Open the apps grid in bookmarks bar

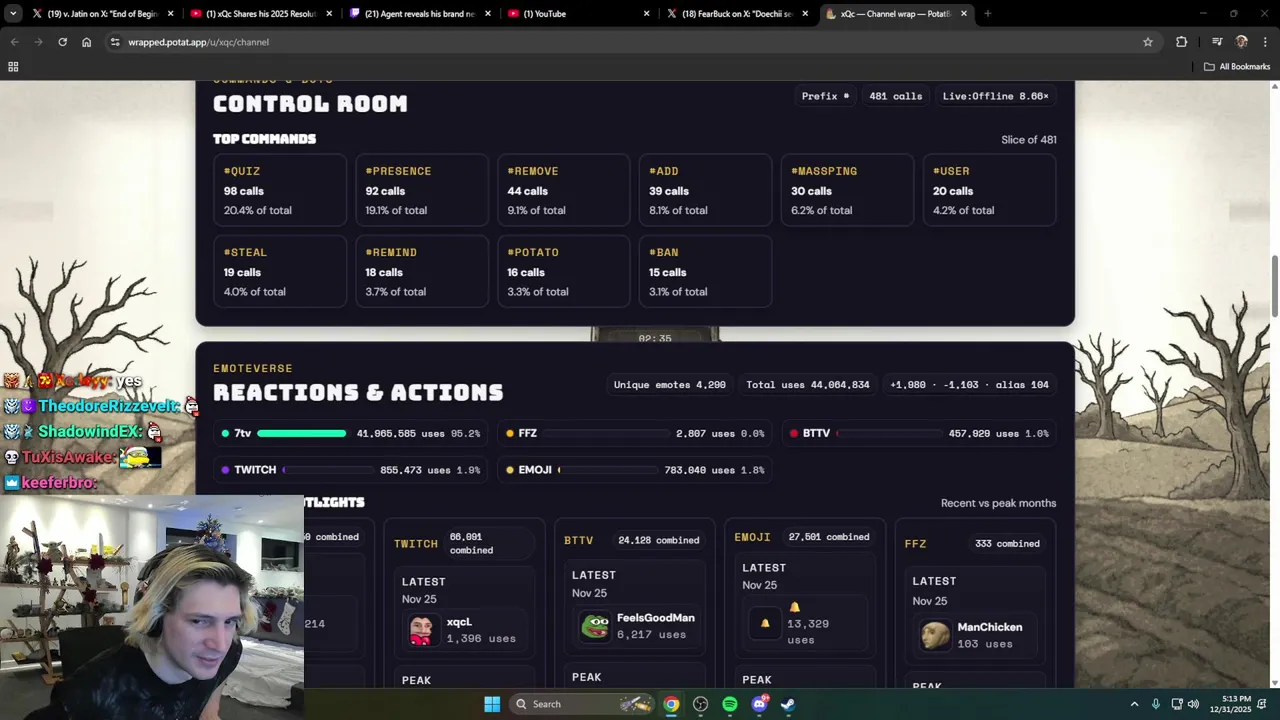[x=13, y=66]
